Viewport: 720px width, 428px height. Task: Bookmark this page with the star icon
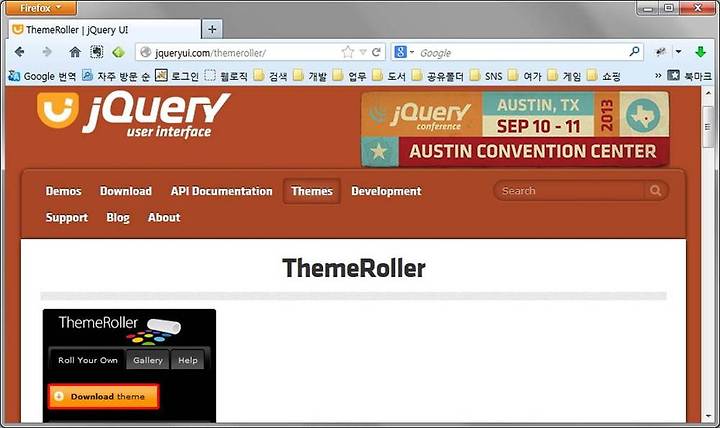pos(348,52)
